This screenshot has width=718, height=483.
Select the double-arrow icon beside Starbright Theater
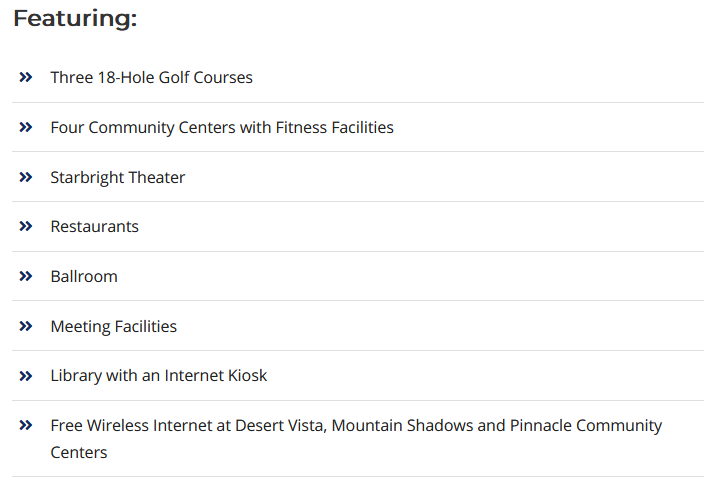pos(26,177)
